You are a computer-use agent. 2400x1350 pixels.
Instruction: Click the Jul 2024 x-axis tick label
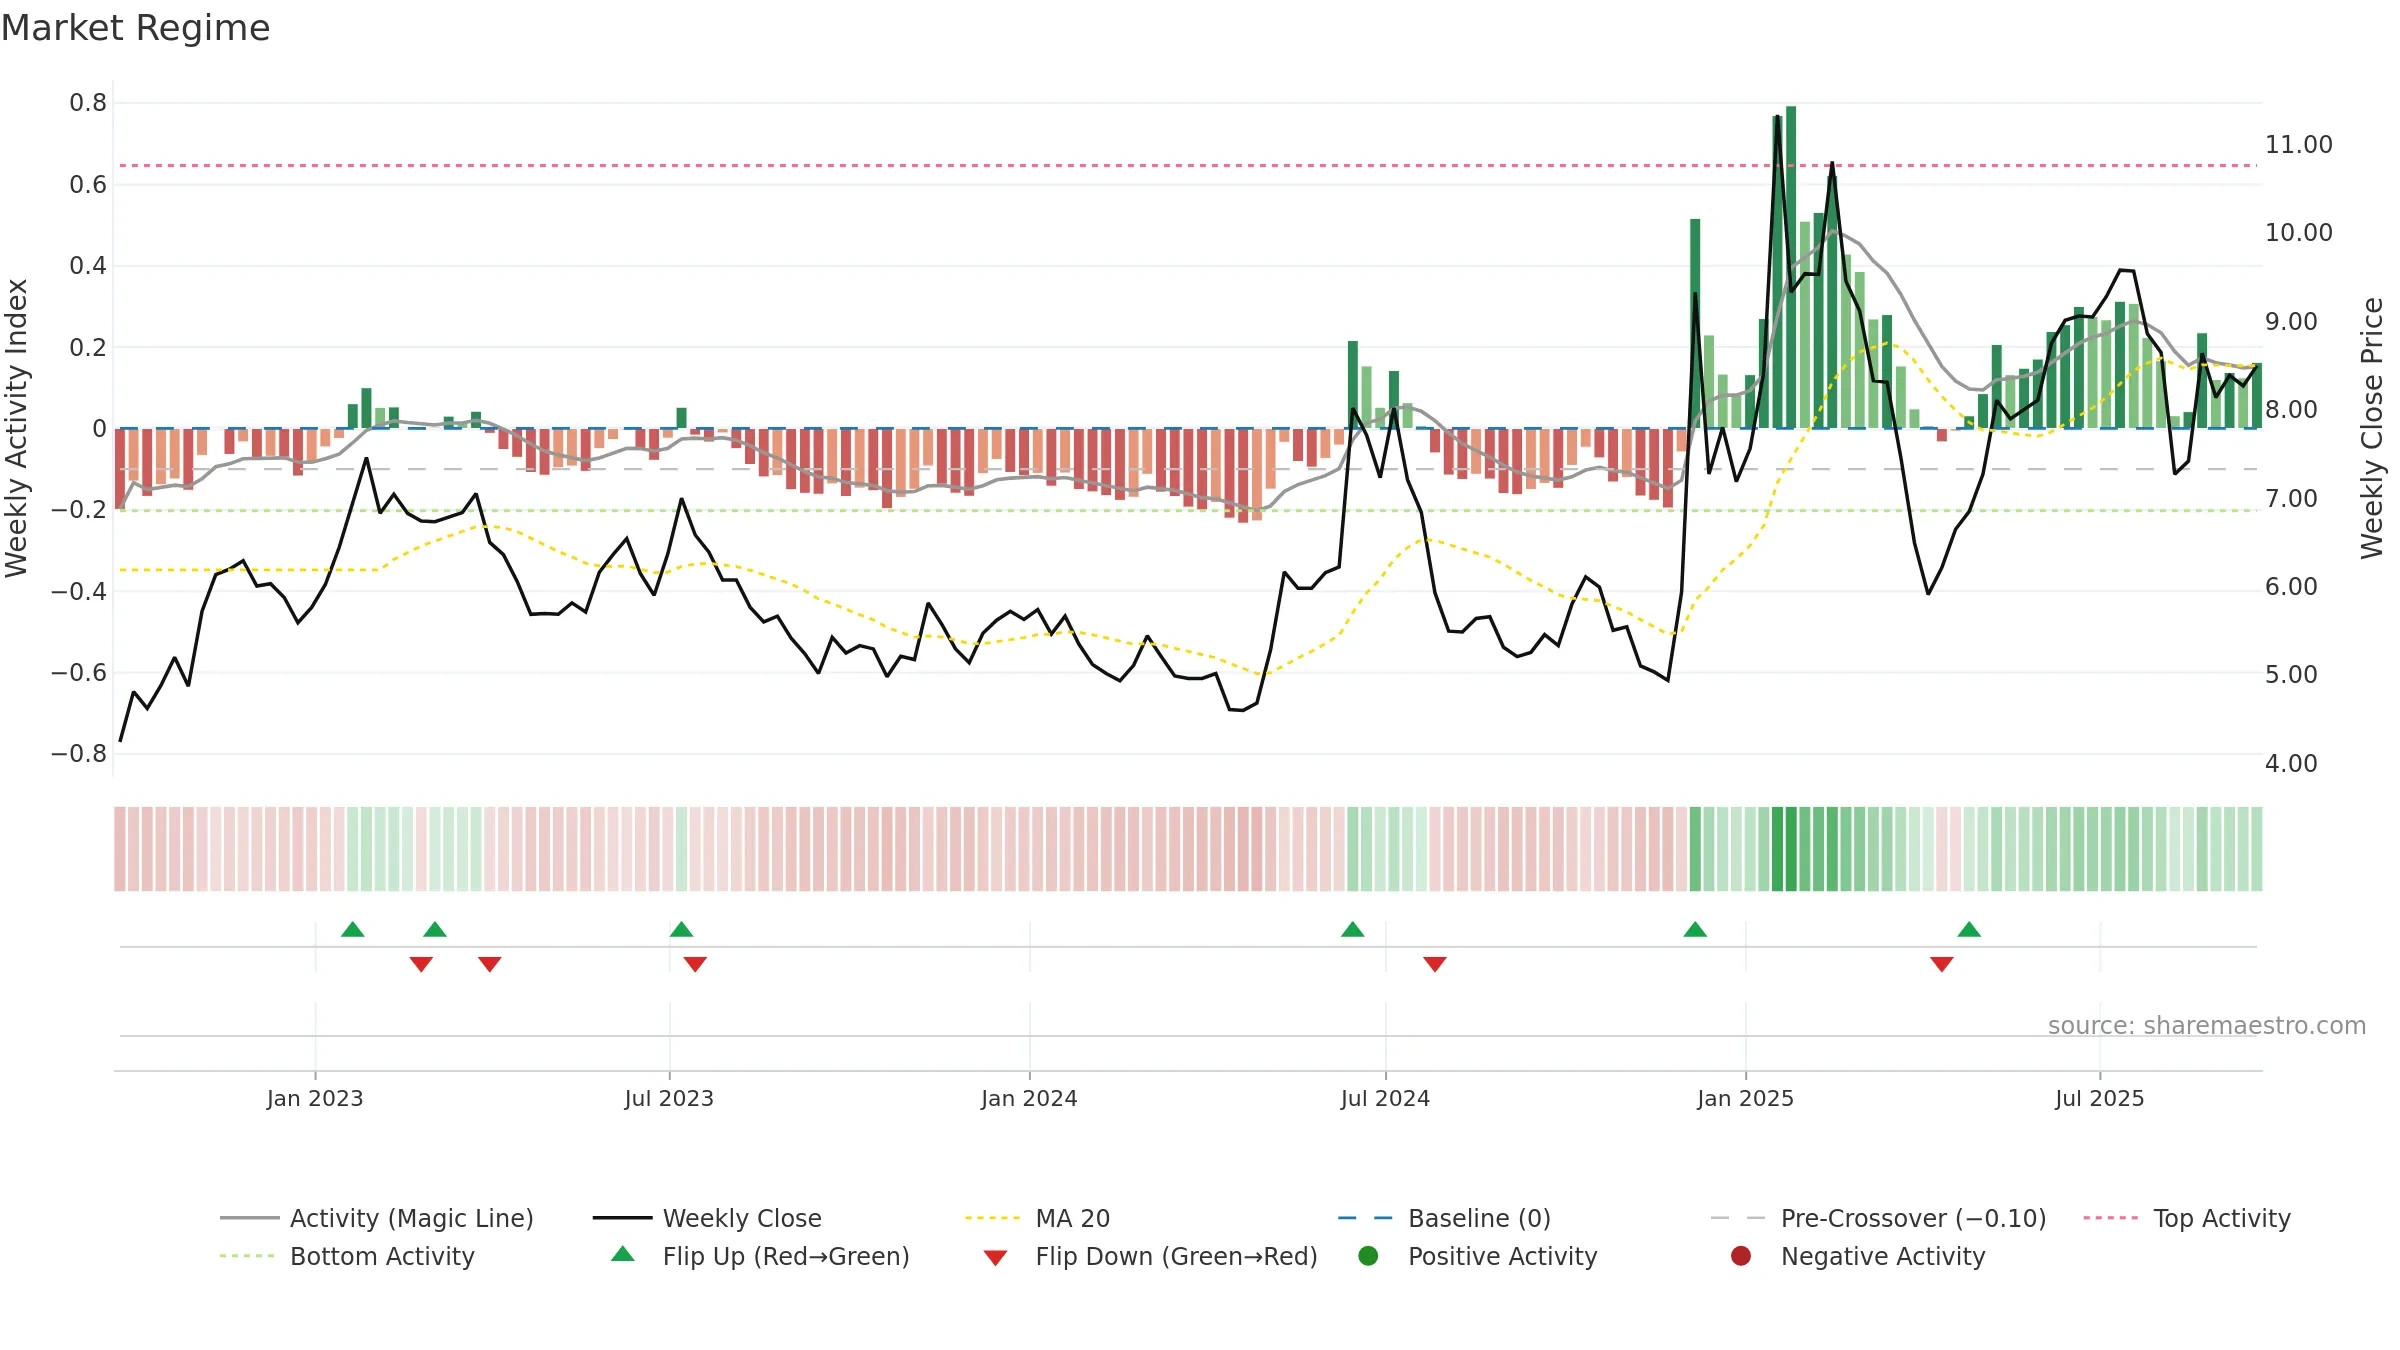coord(1385,1099)
